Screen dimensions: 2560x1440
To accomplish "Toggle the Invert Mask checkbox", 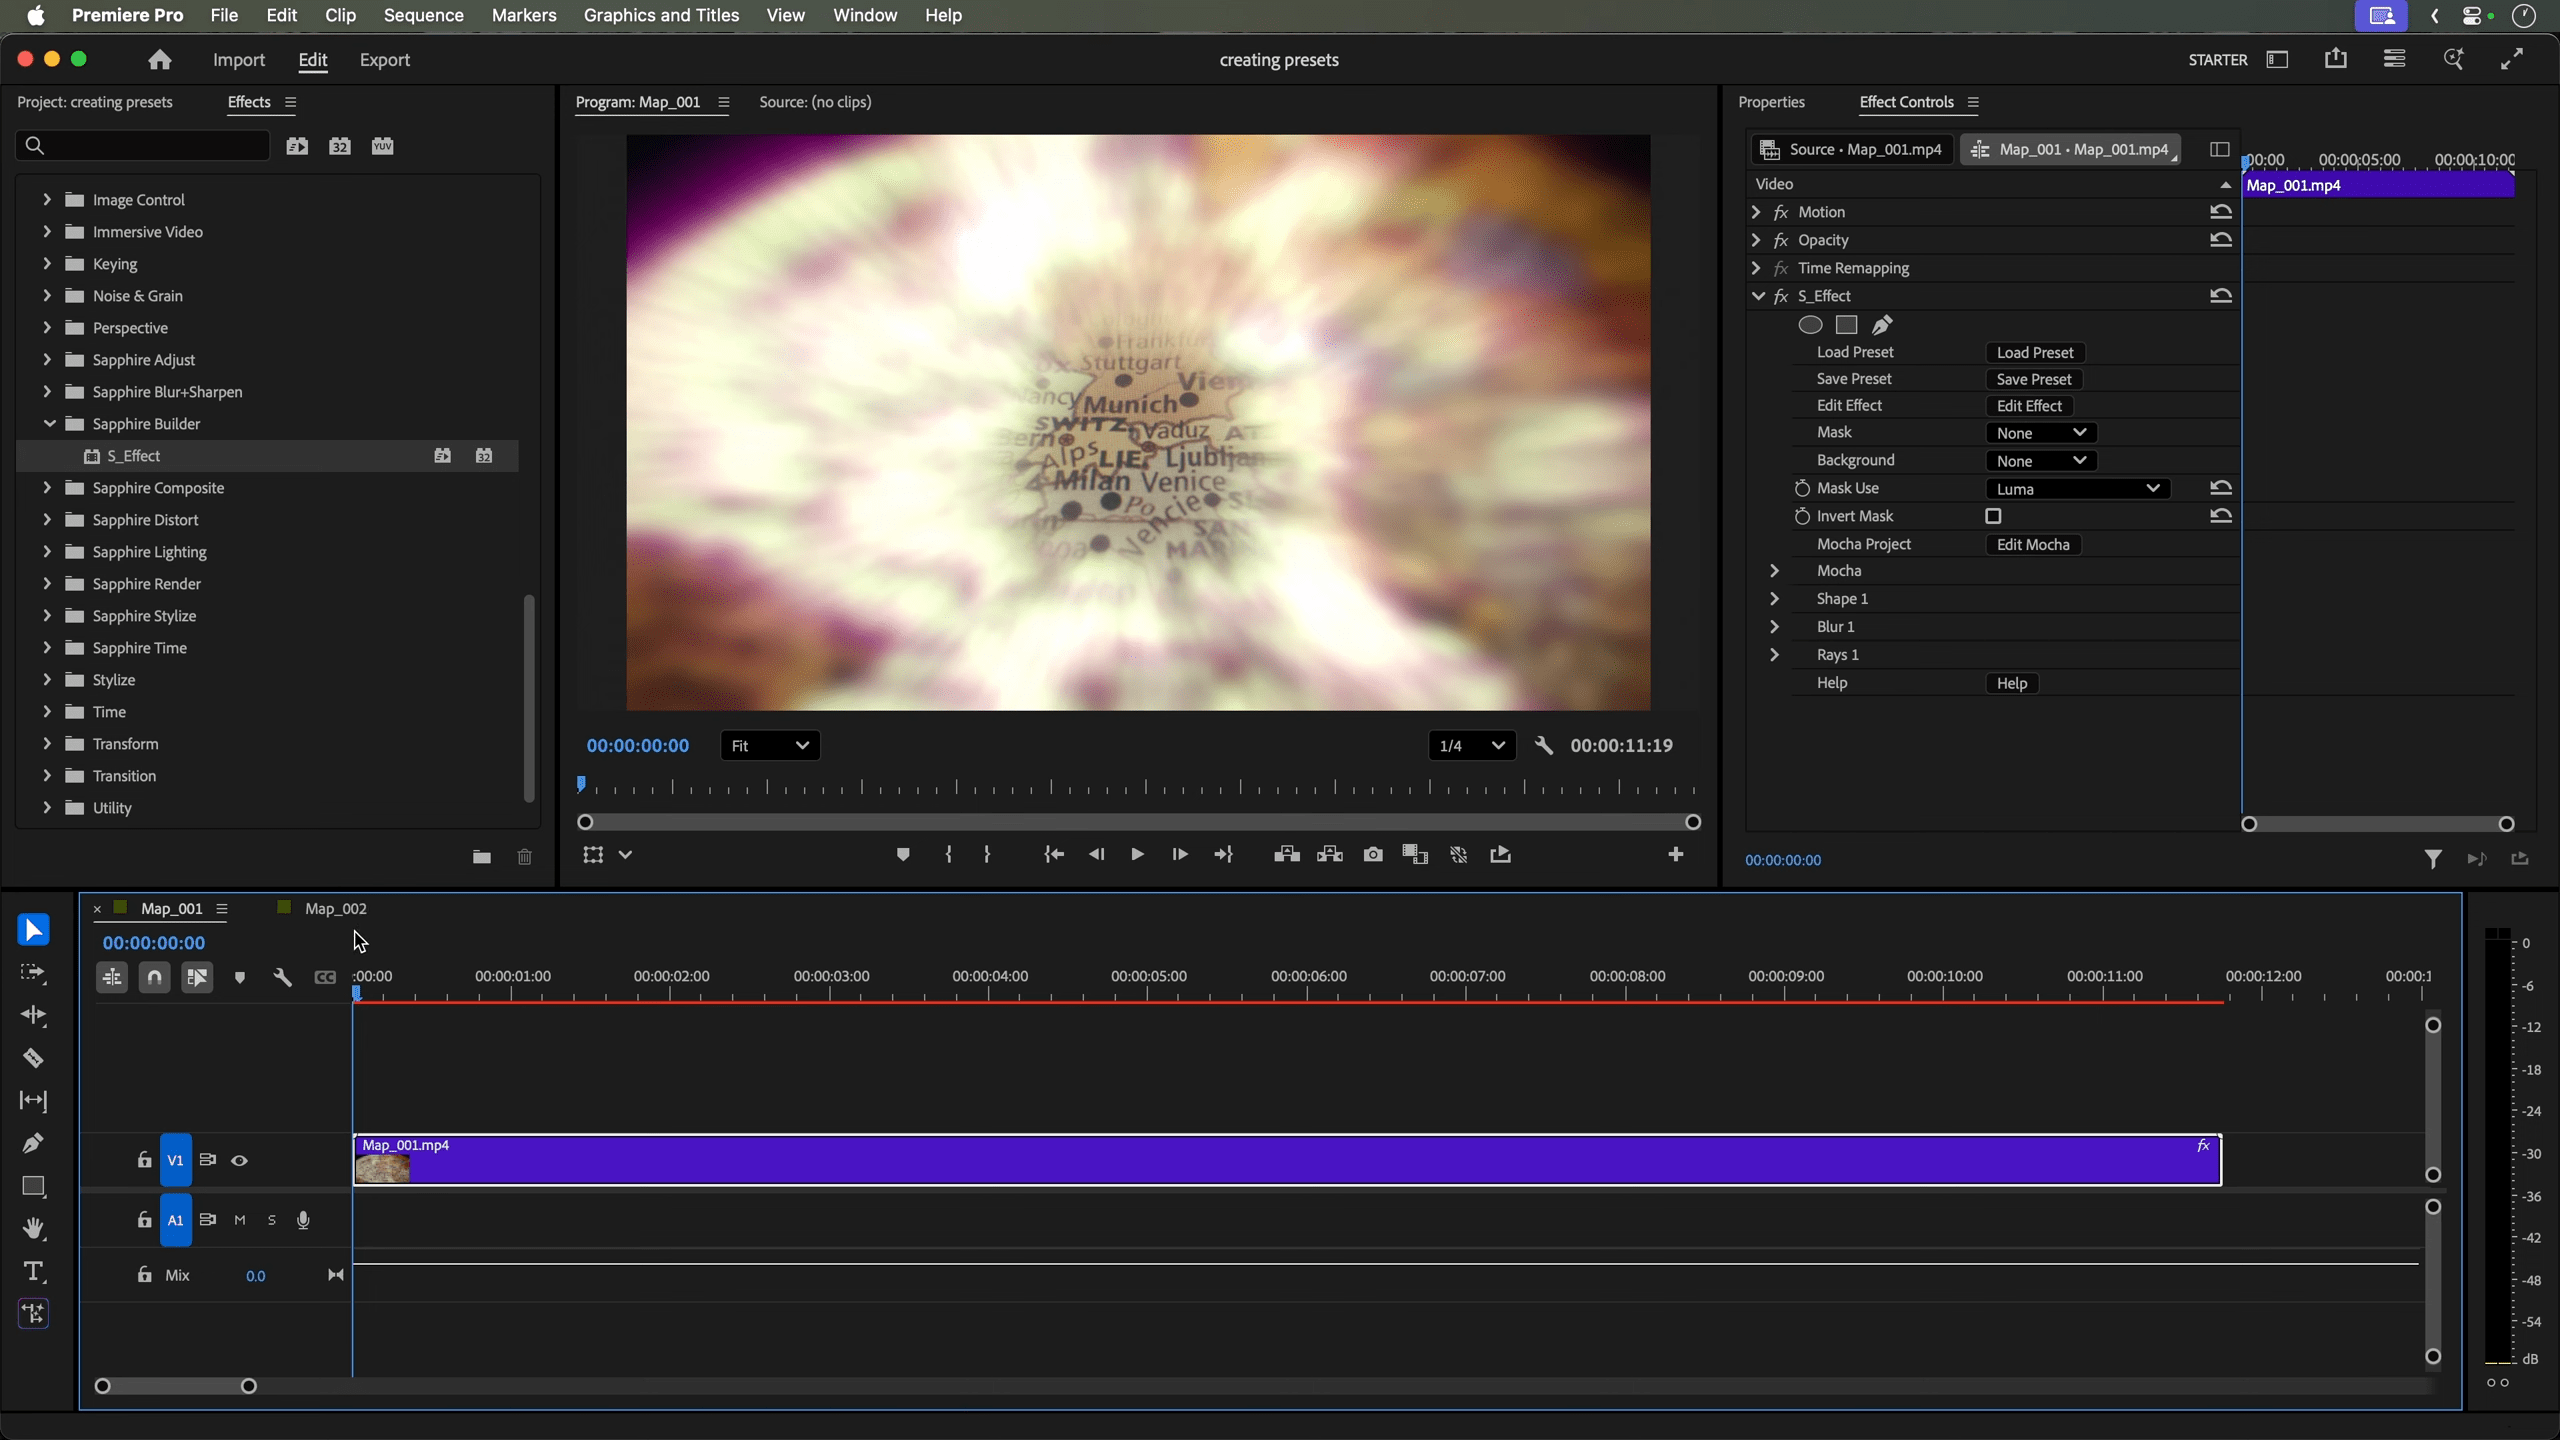I will click(x=1991, y=515).
